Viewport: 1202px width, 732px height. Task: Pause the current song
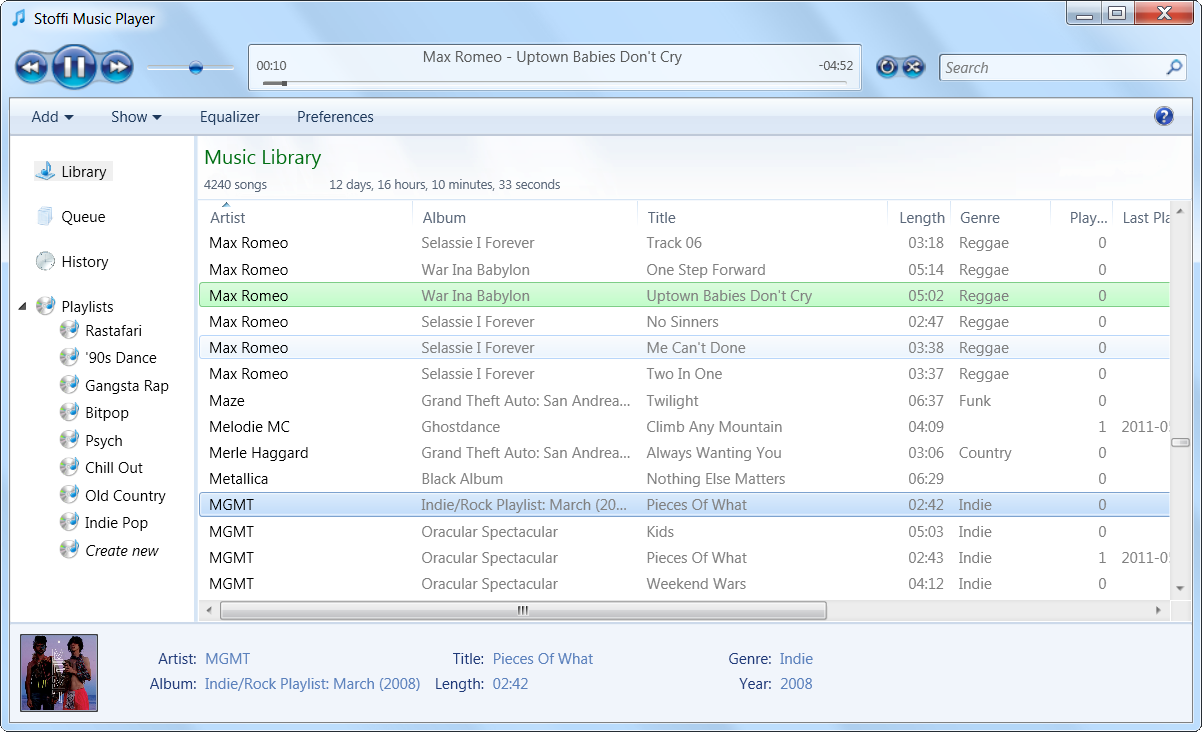[x=75, y=67]
